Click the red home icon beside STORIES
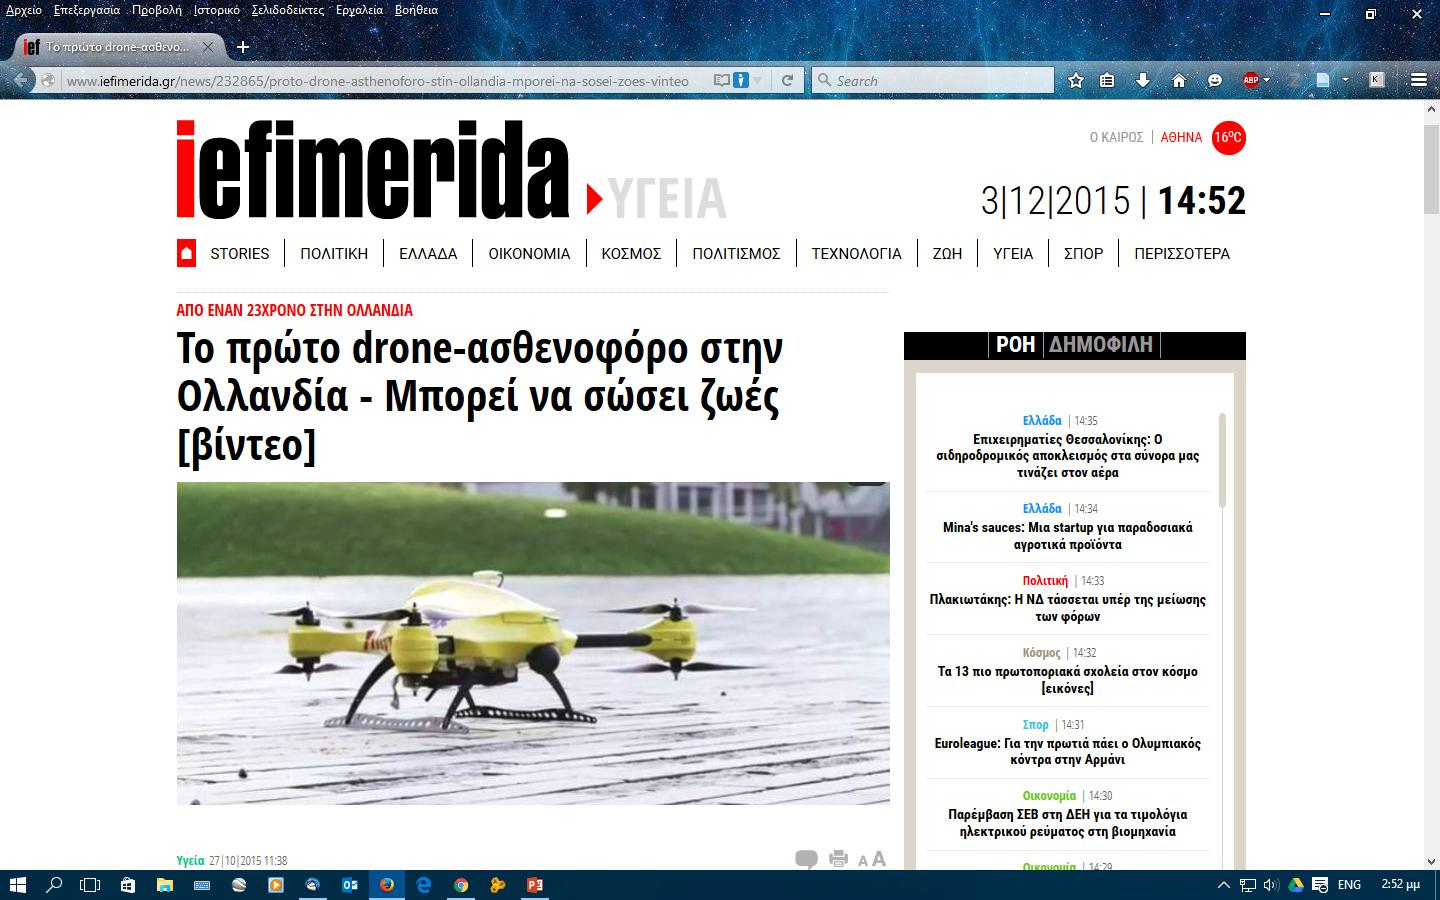This screenshot has width=1440, height=900. point(186,253)
